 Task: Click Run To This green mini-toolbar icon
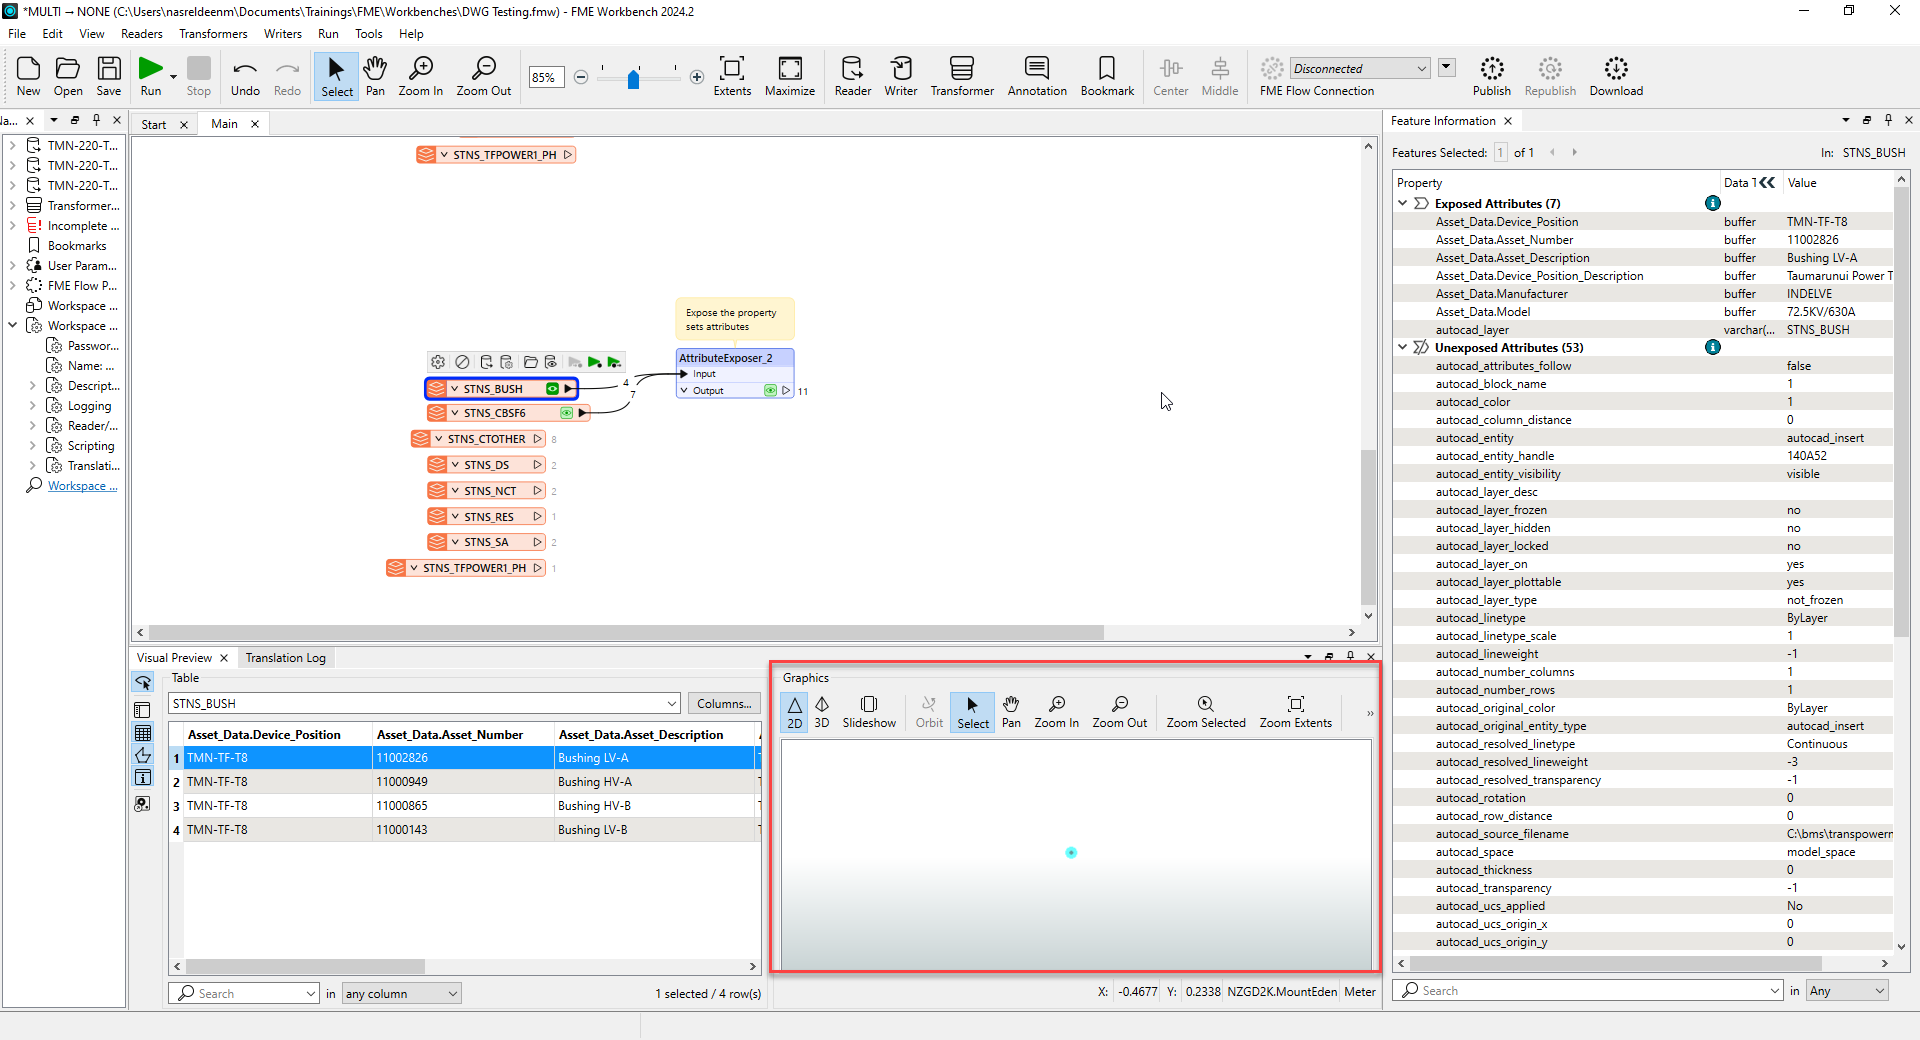[595, 362]
